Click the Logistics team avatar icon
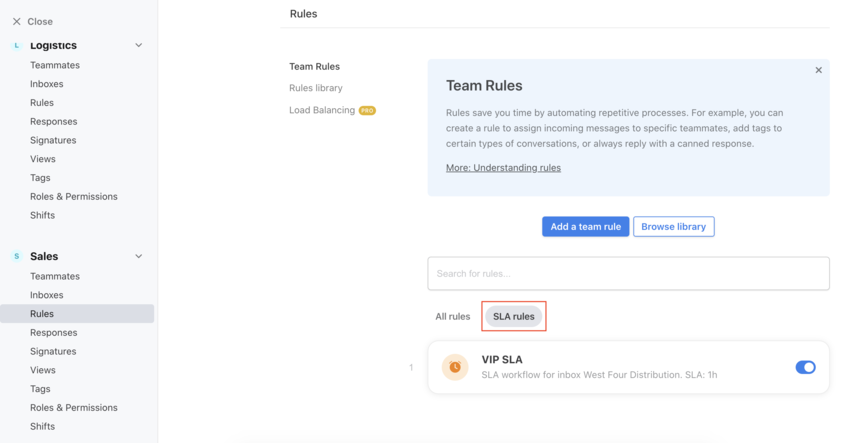The image size is (860, 443). point(16,46)
